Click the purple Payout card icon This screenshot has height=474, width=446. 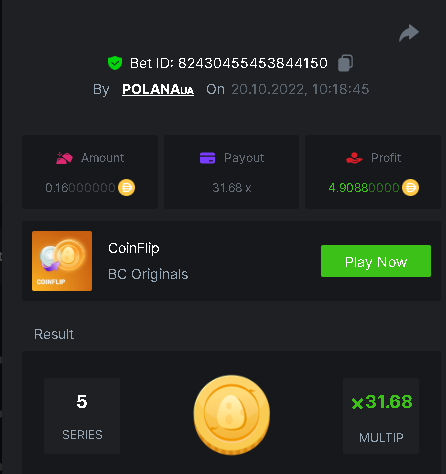(207, 158)
